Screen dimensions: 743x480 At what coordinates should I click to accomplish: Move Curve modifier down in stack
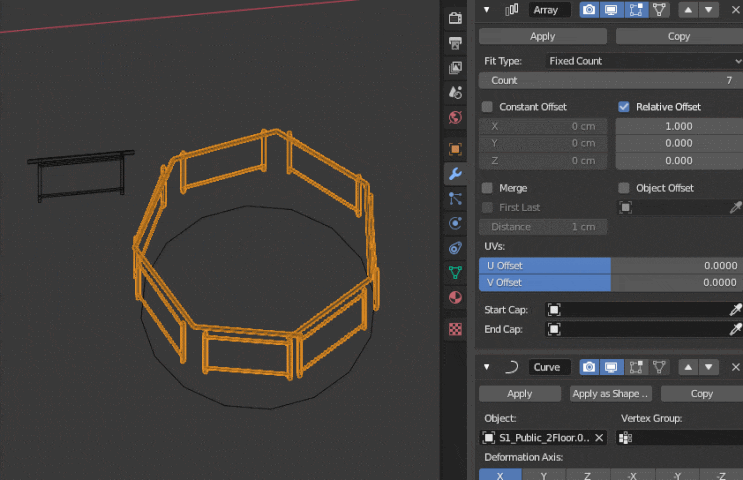708,367
